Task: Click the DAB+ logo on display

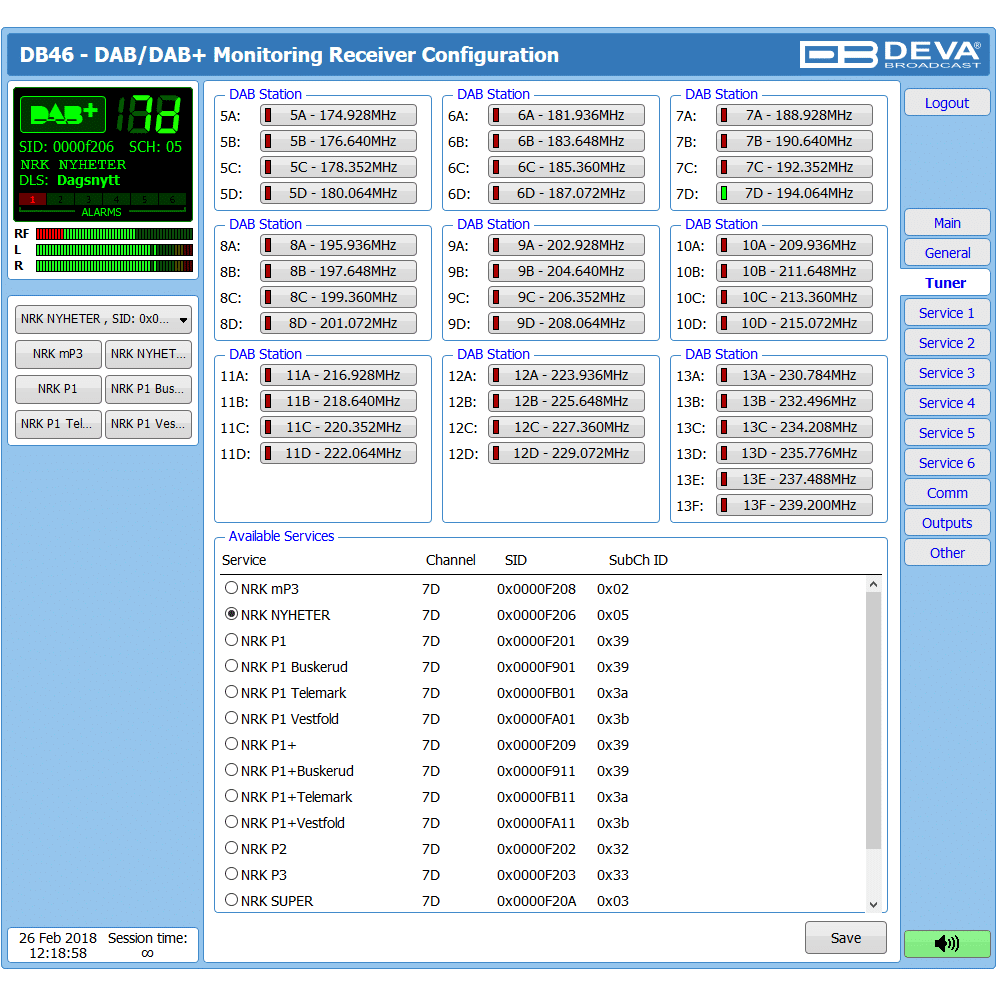Action: pyautogui.click(x=62, y=114)
